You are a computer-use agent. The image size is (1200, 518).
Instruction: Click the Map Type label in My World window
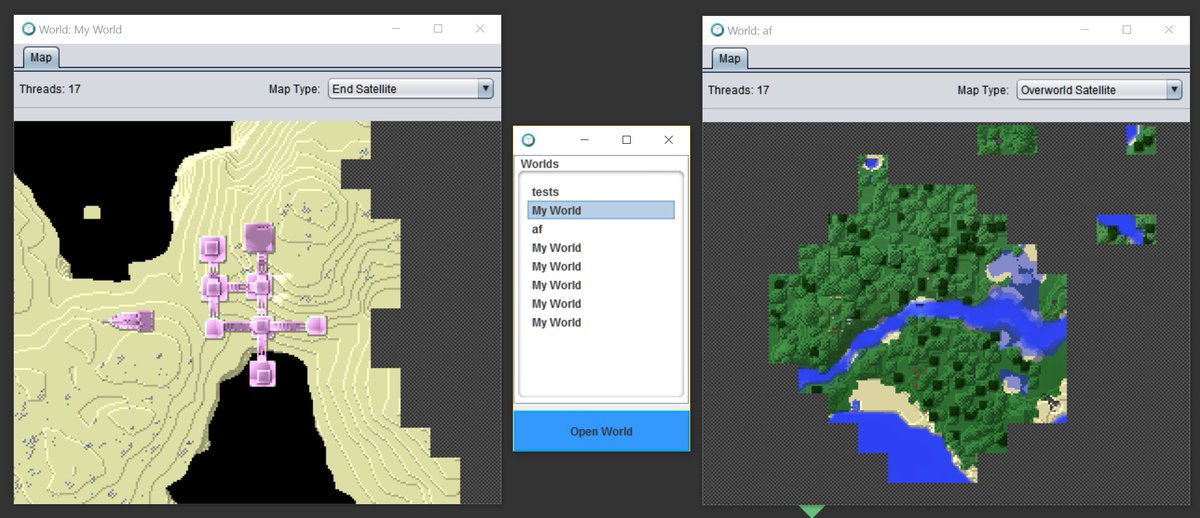[x=295, y=89]
